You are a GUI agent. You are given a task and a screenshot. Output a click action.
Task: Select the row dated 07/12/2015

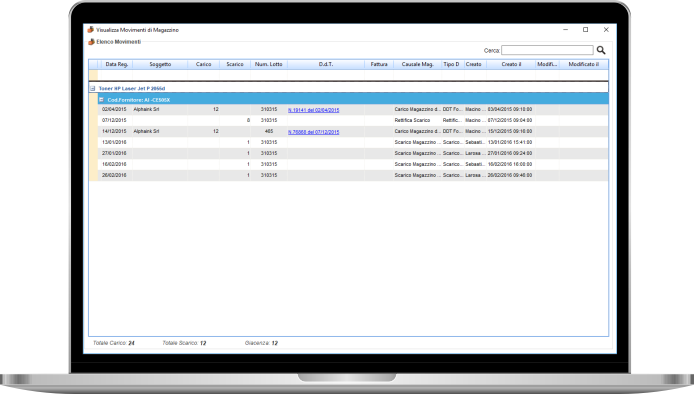353,120
